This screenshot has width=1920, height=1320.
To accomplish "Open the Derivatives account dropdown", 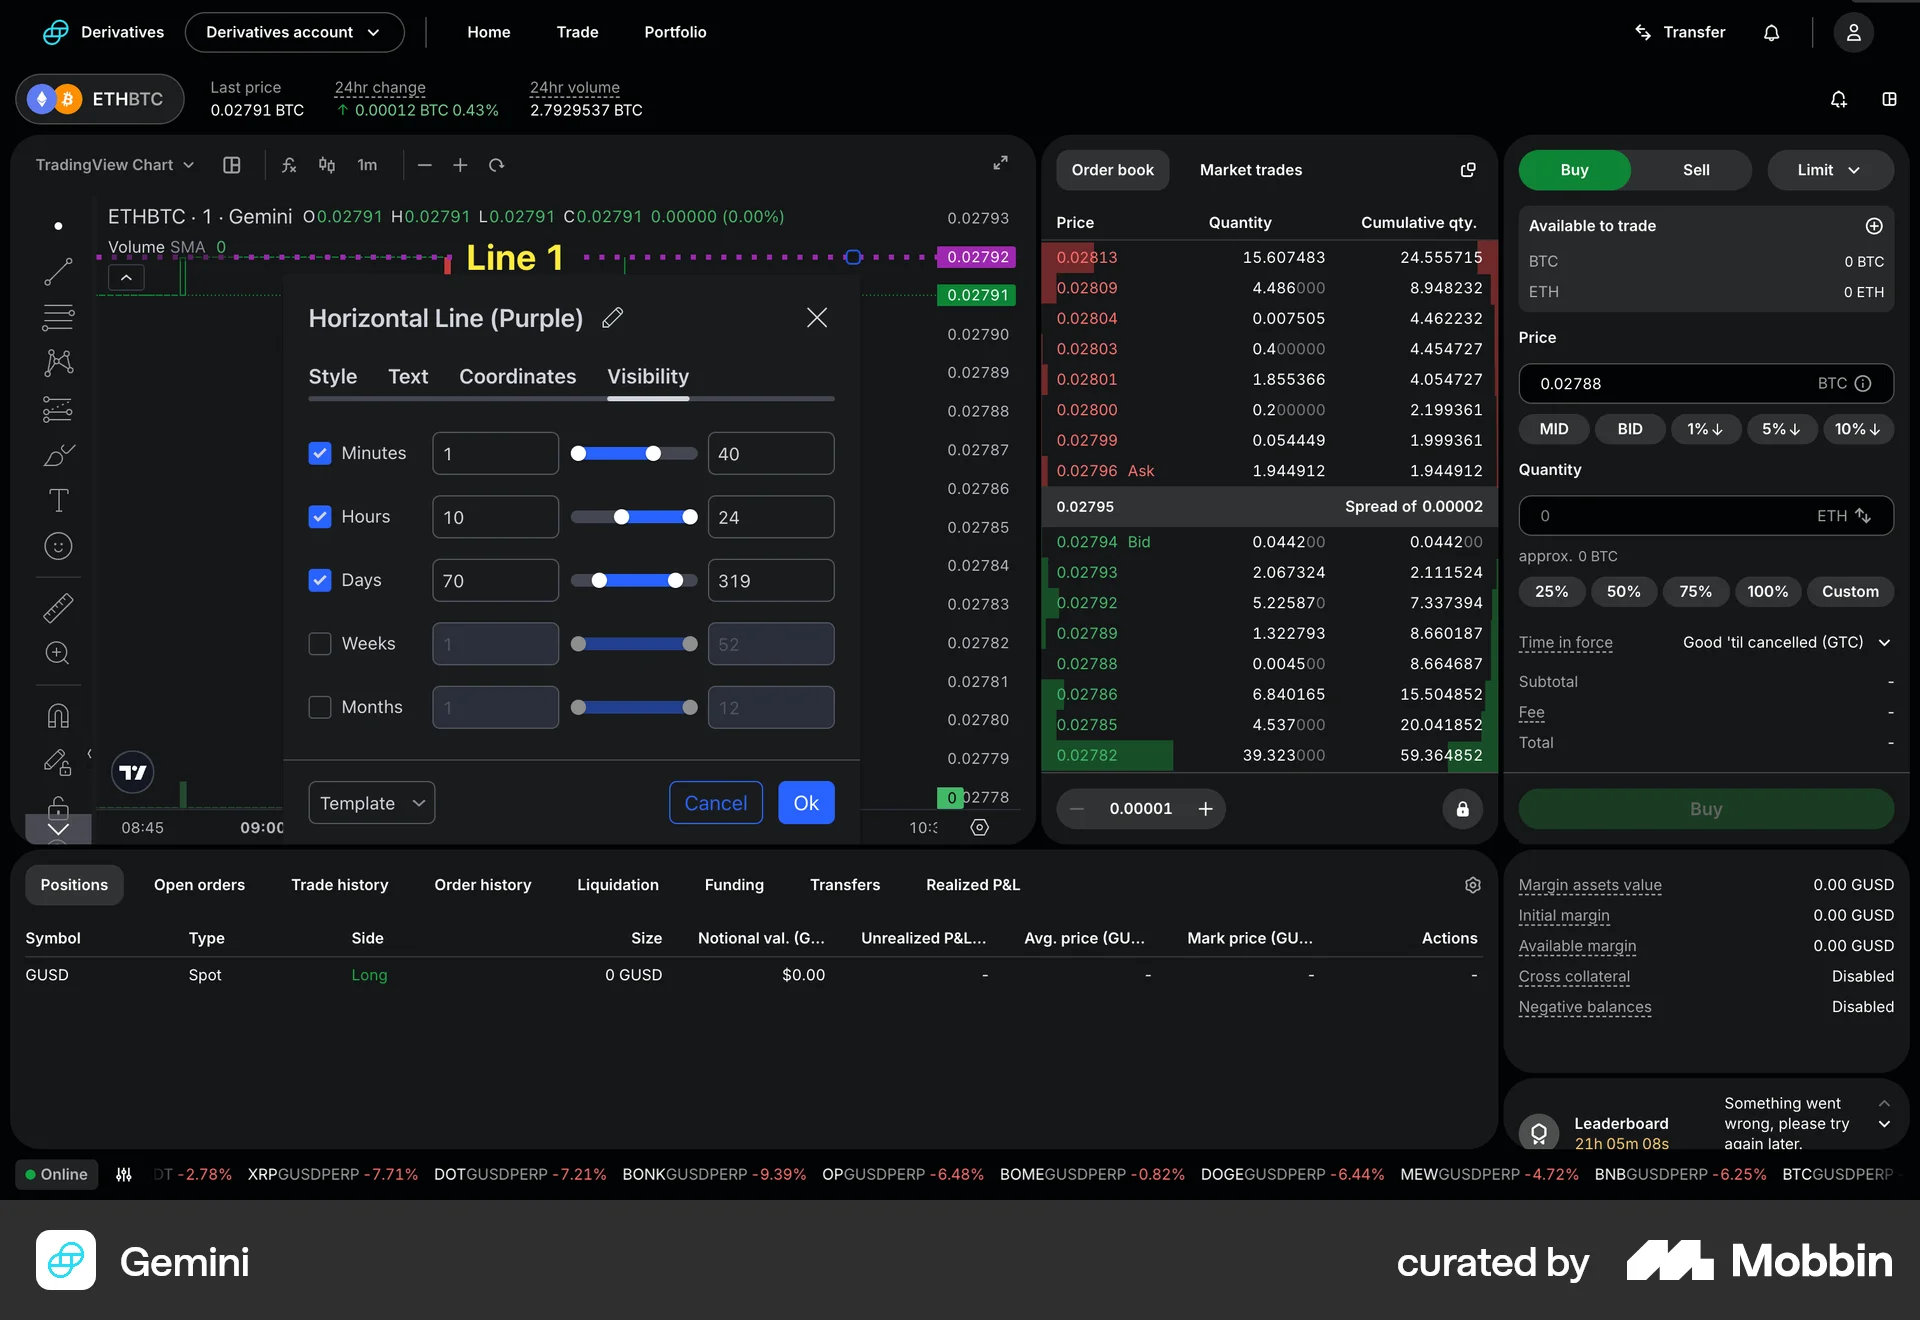I will (x=294, y=32).
